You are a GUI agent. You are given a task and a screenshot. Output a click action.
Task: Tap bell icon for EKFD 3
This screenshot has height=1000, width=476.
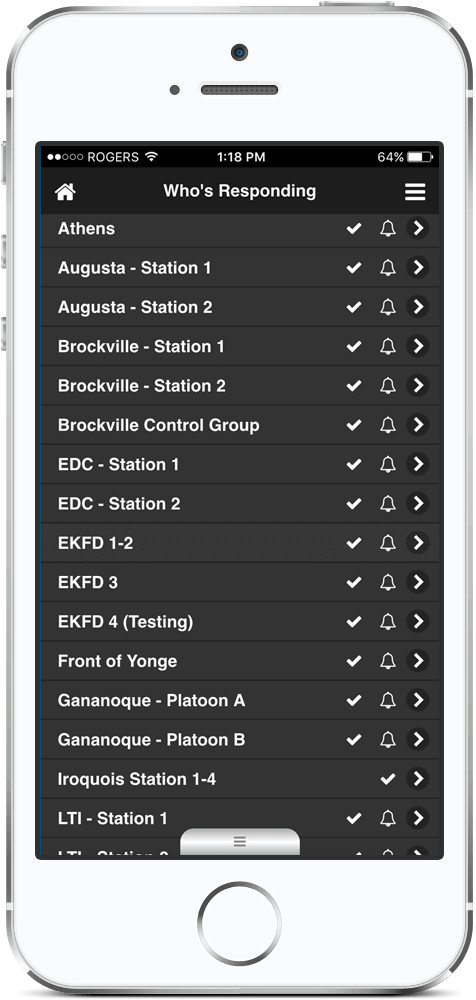388,582
